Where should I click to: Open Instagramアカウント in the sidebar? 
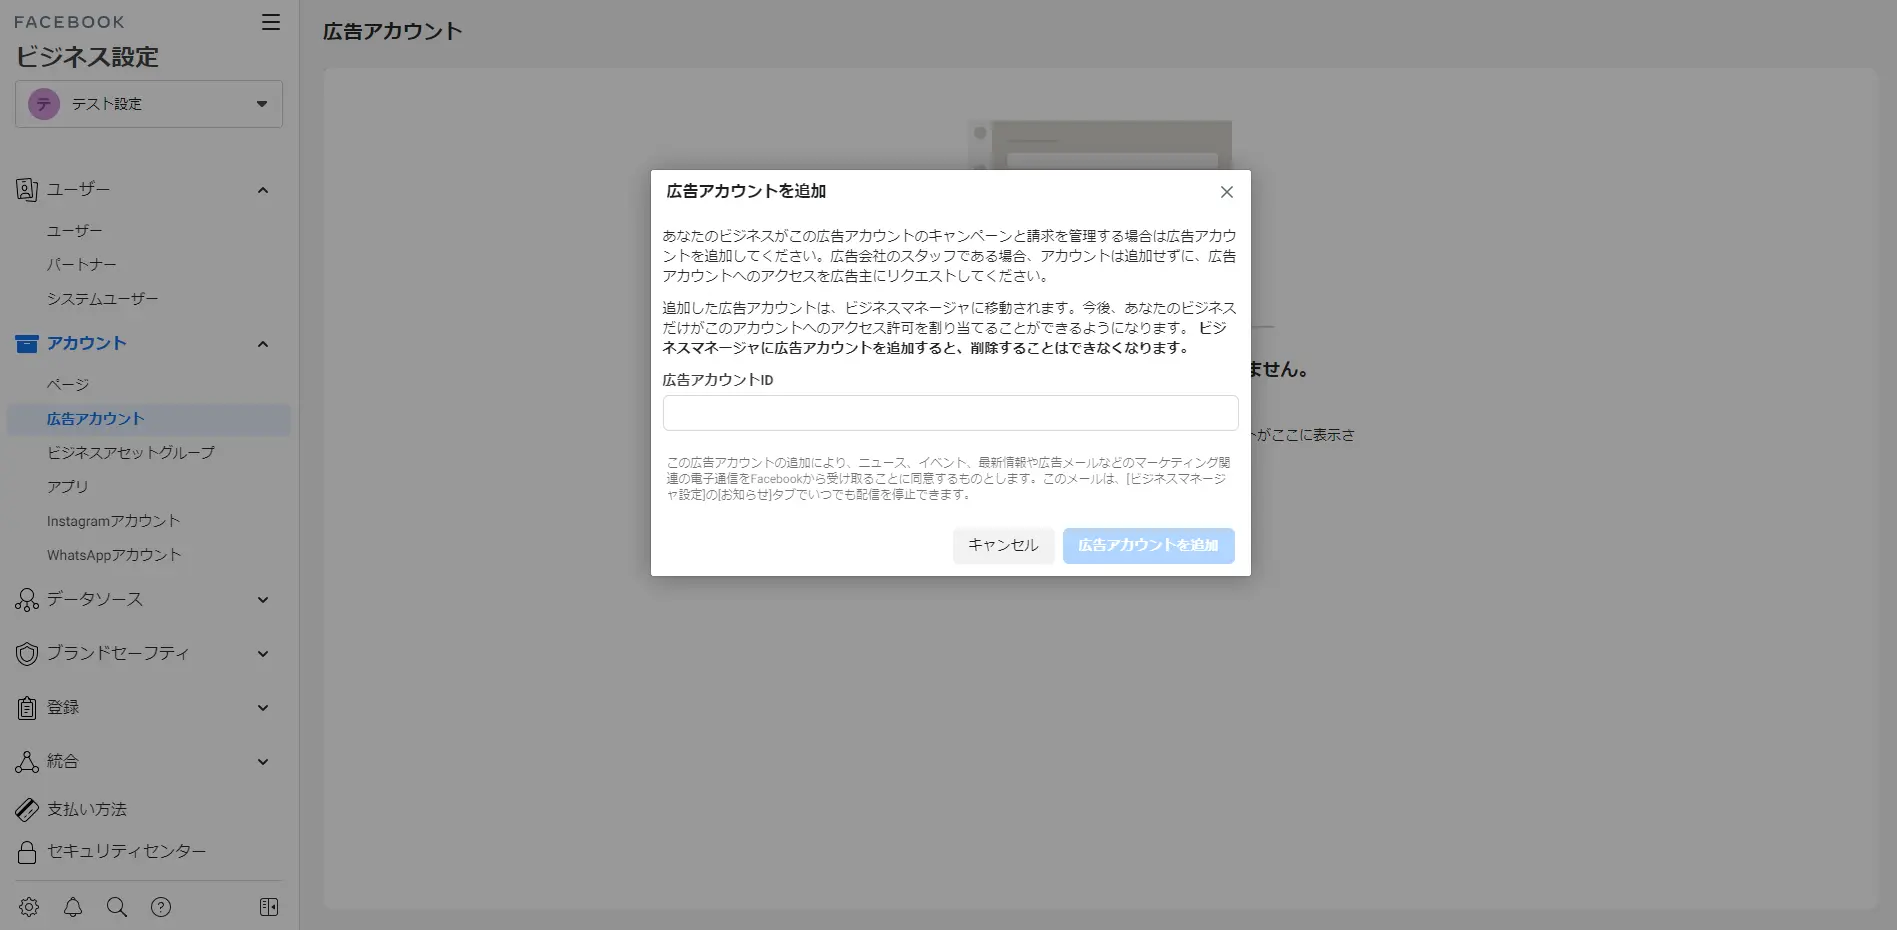pos(113,521)
